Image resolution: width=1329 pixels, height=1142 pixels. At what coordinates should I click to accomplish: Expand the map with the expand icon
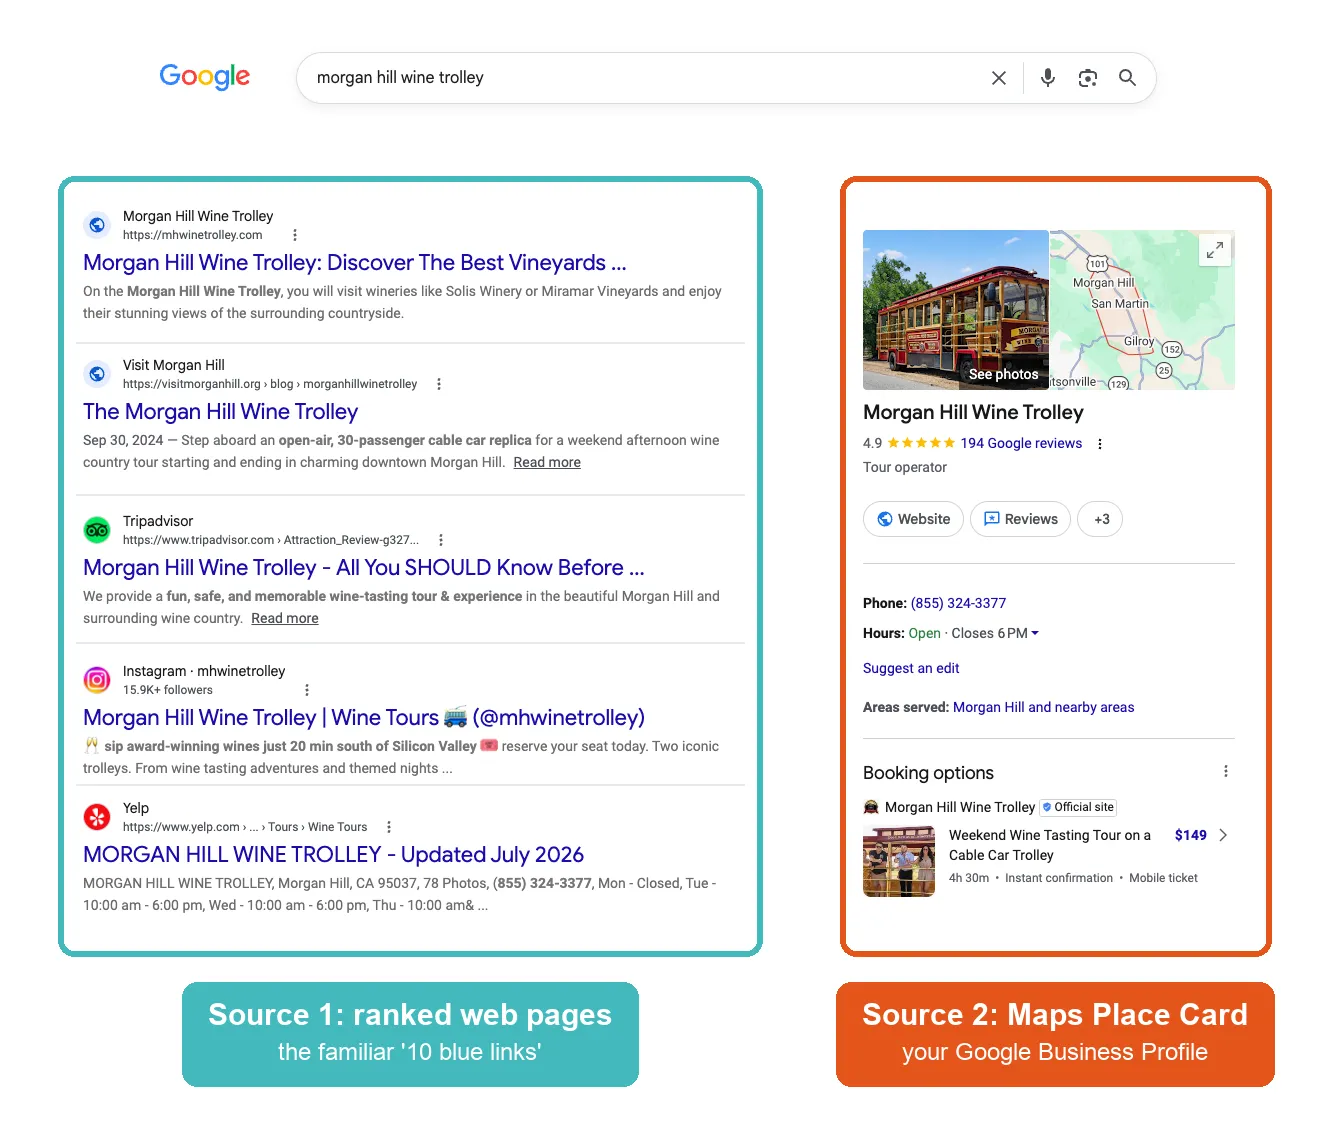click(1214, 250)
